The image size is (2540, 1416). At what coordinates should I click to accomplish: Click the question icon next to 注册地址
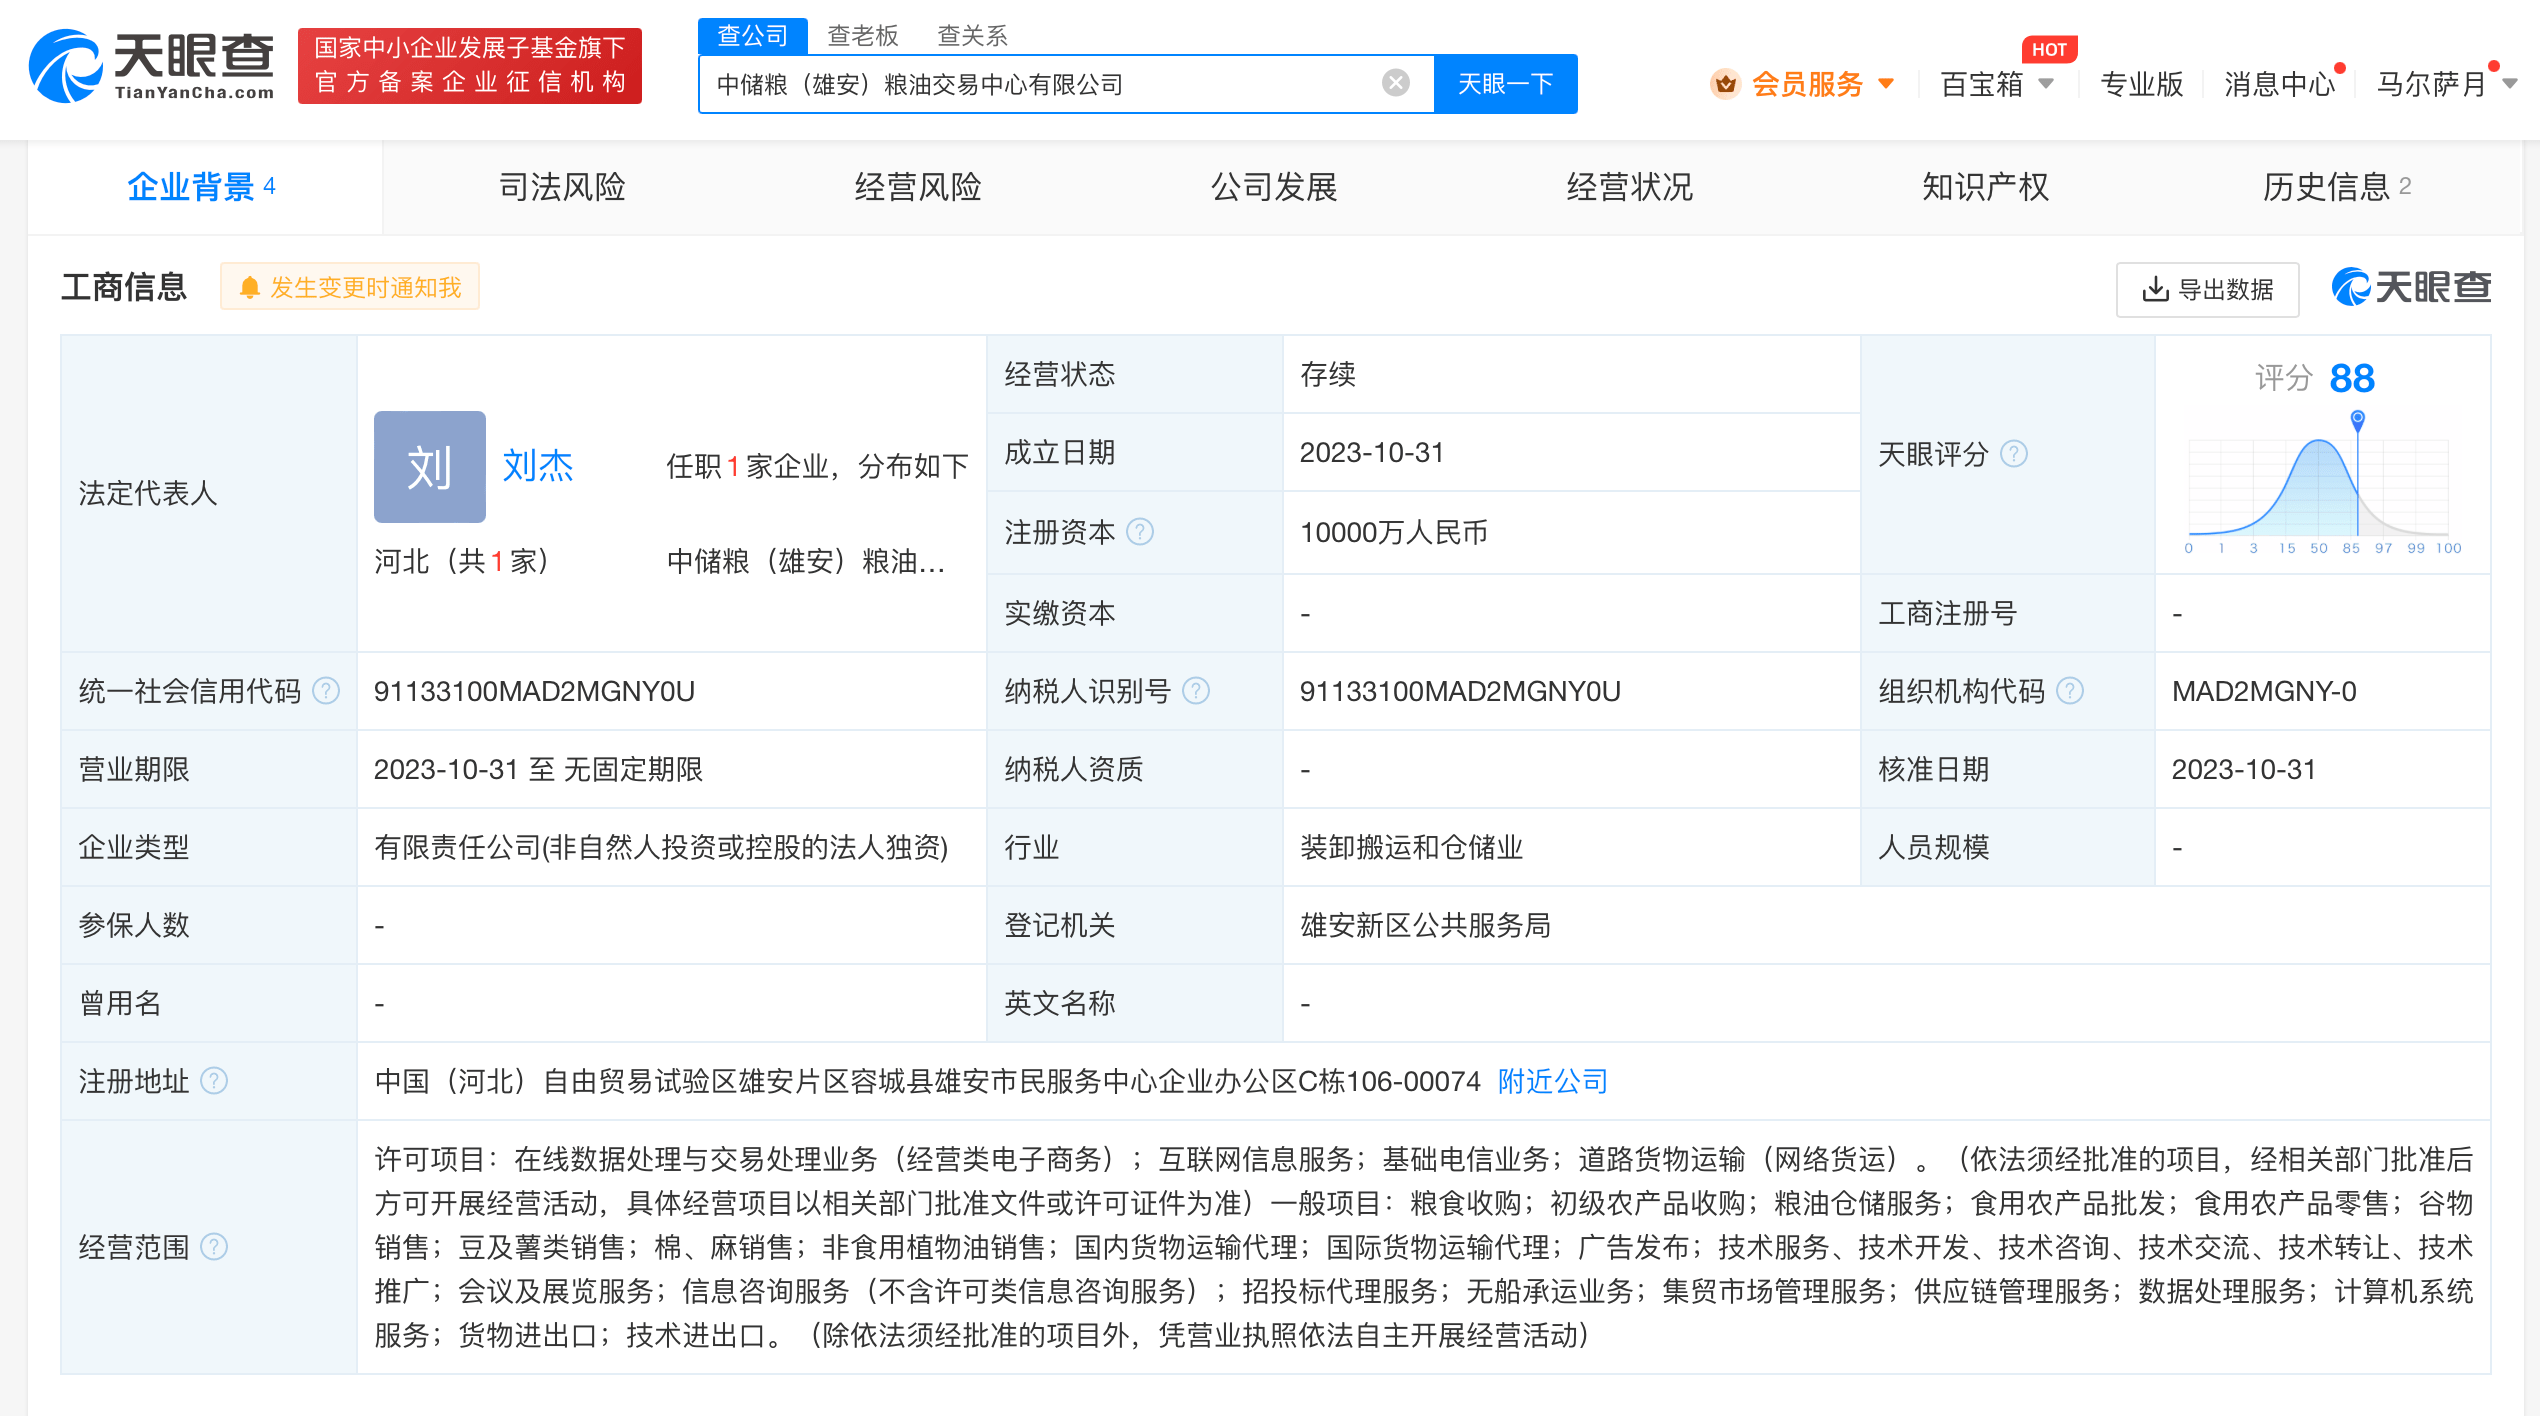pos(212,1081)
